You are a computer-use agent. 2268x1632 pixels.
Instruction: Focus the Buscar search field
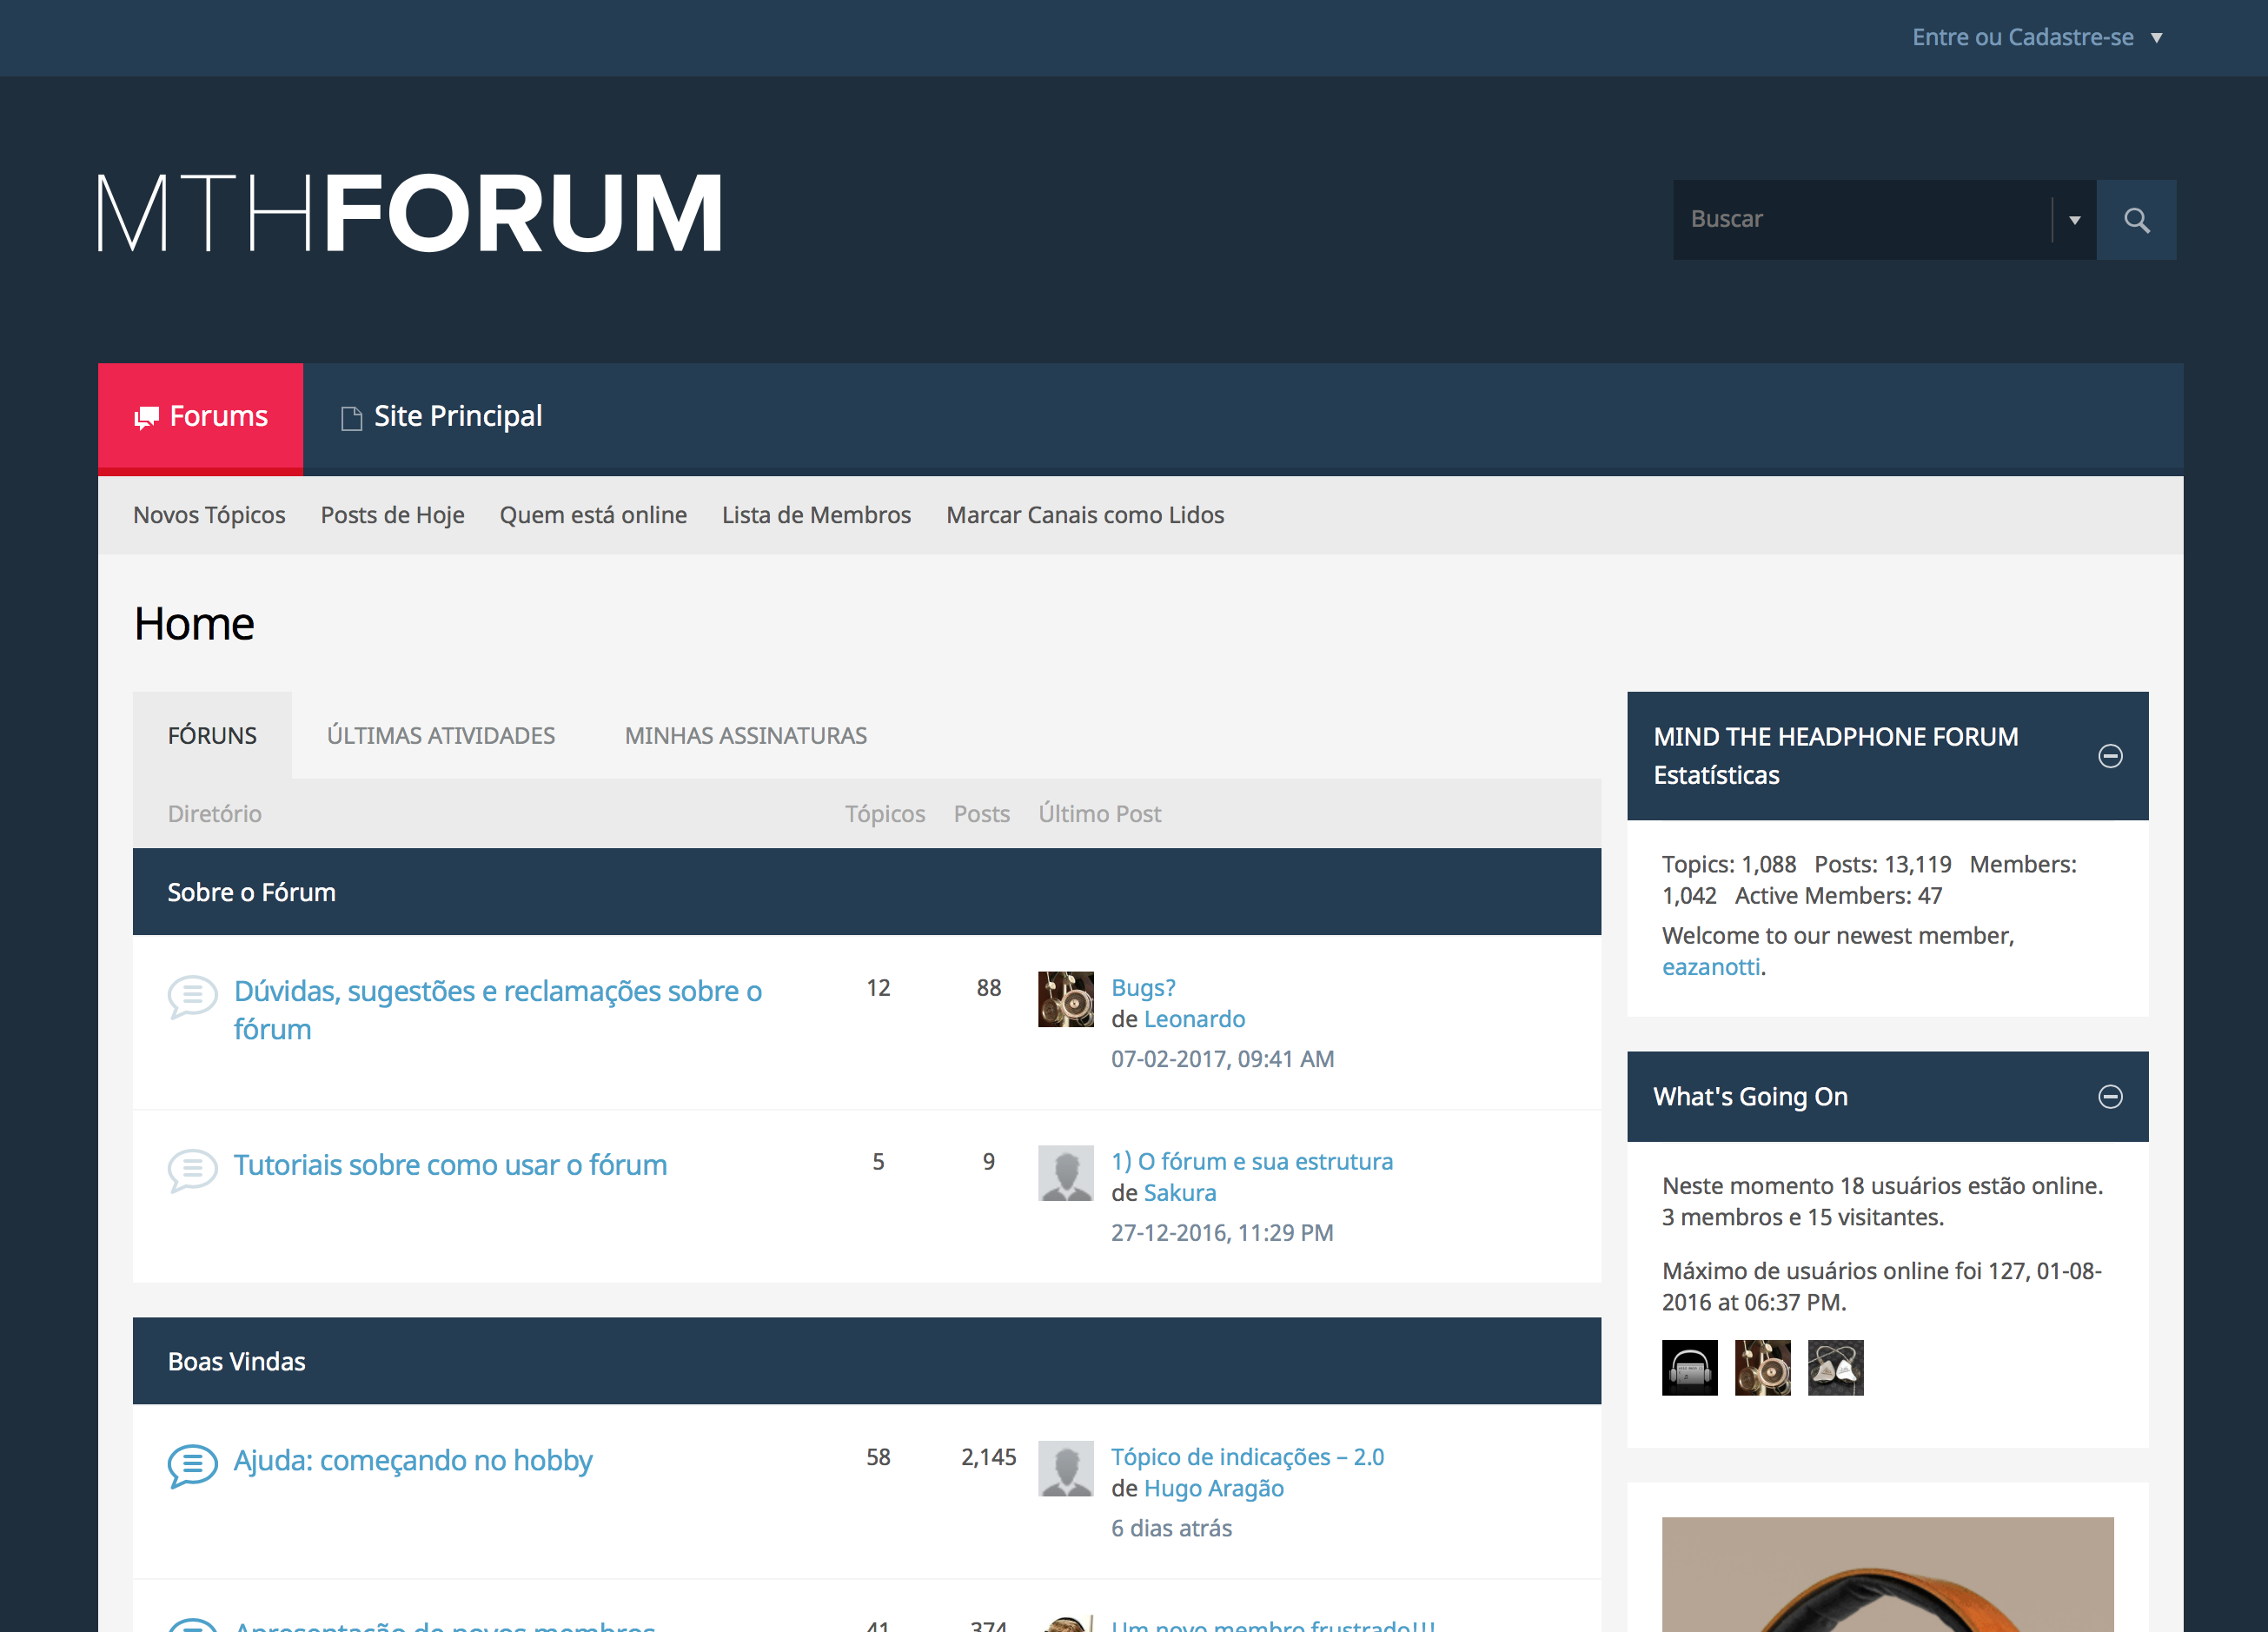point(1862,220)
